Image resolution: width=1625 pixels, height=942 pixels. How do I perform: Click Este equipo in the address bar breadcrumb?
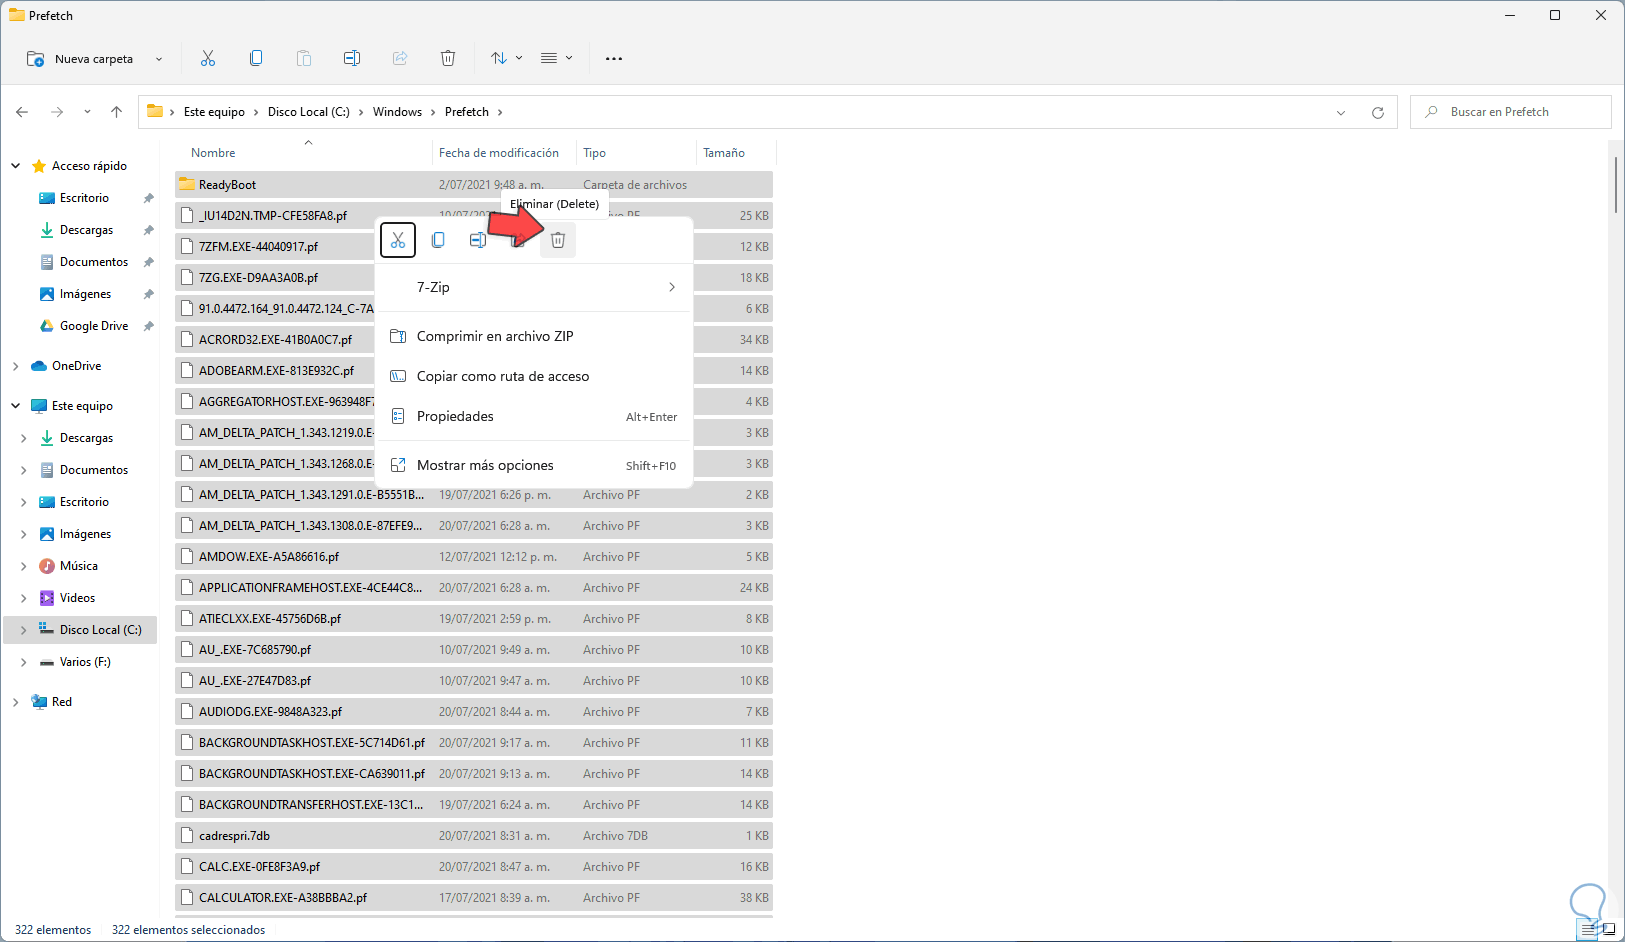point(214,112)
